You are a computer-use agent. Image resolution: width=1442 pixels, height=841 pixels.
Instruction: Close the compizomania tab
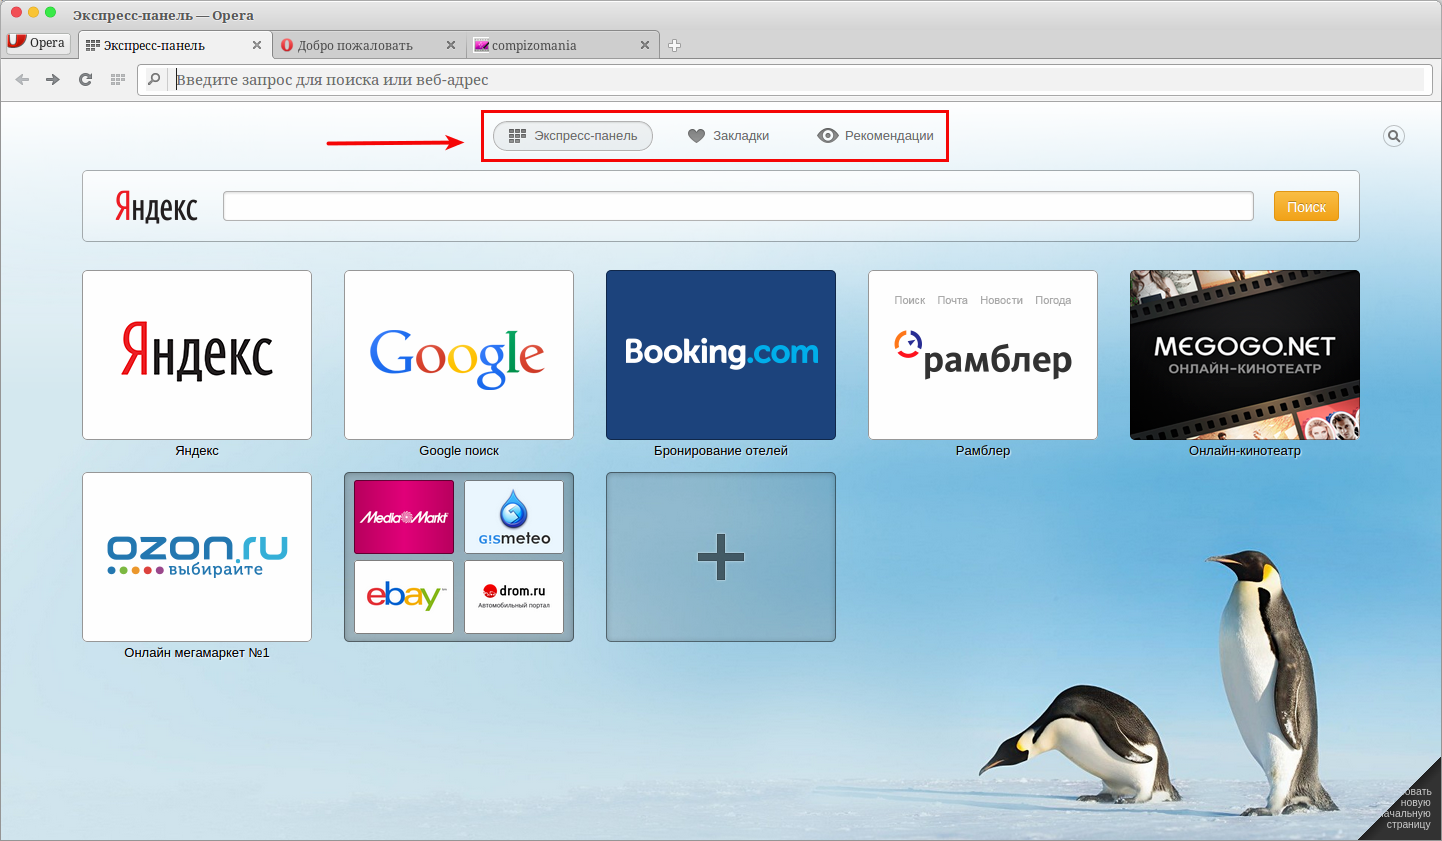coord(645,45)
